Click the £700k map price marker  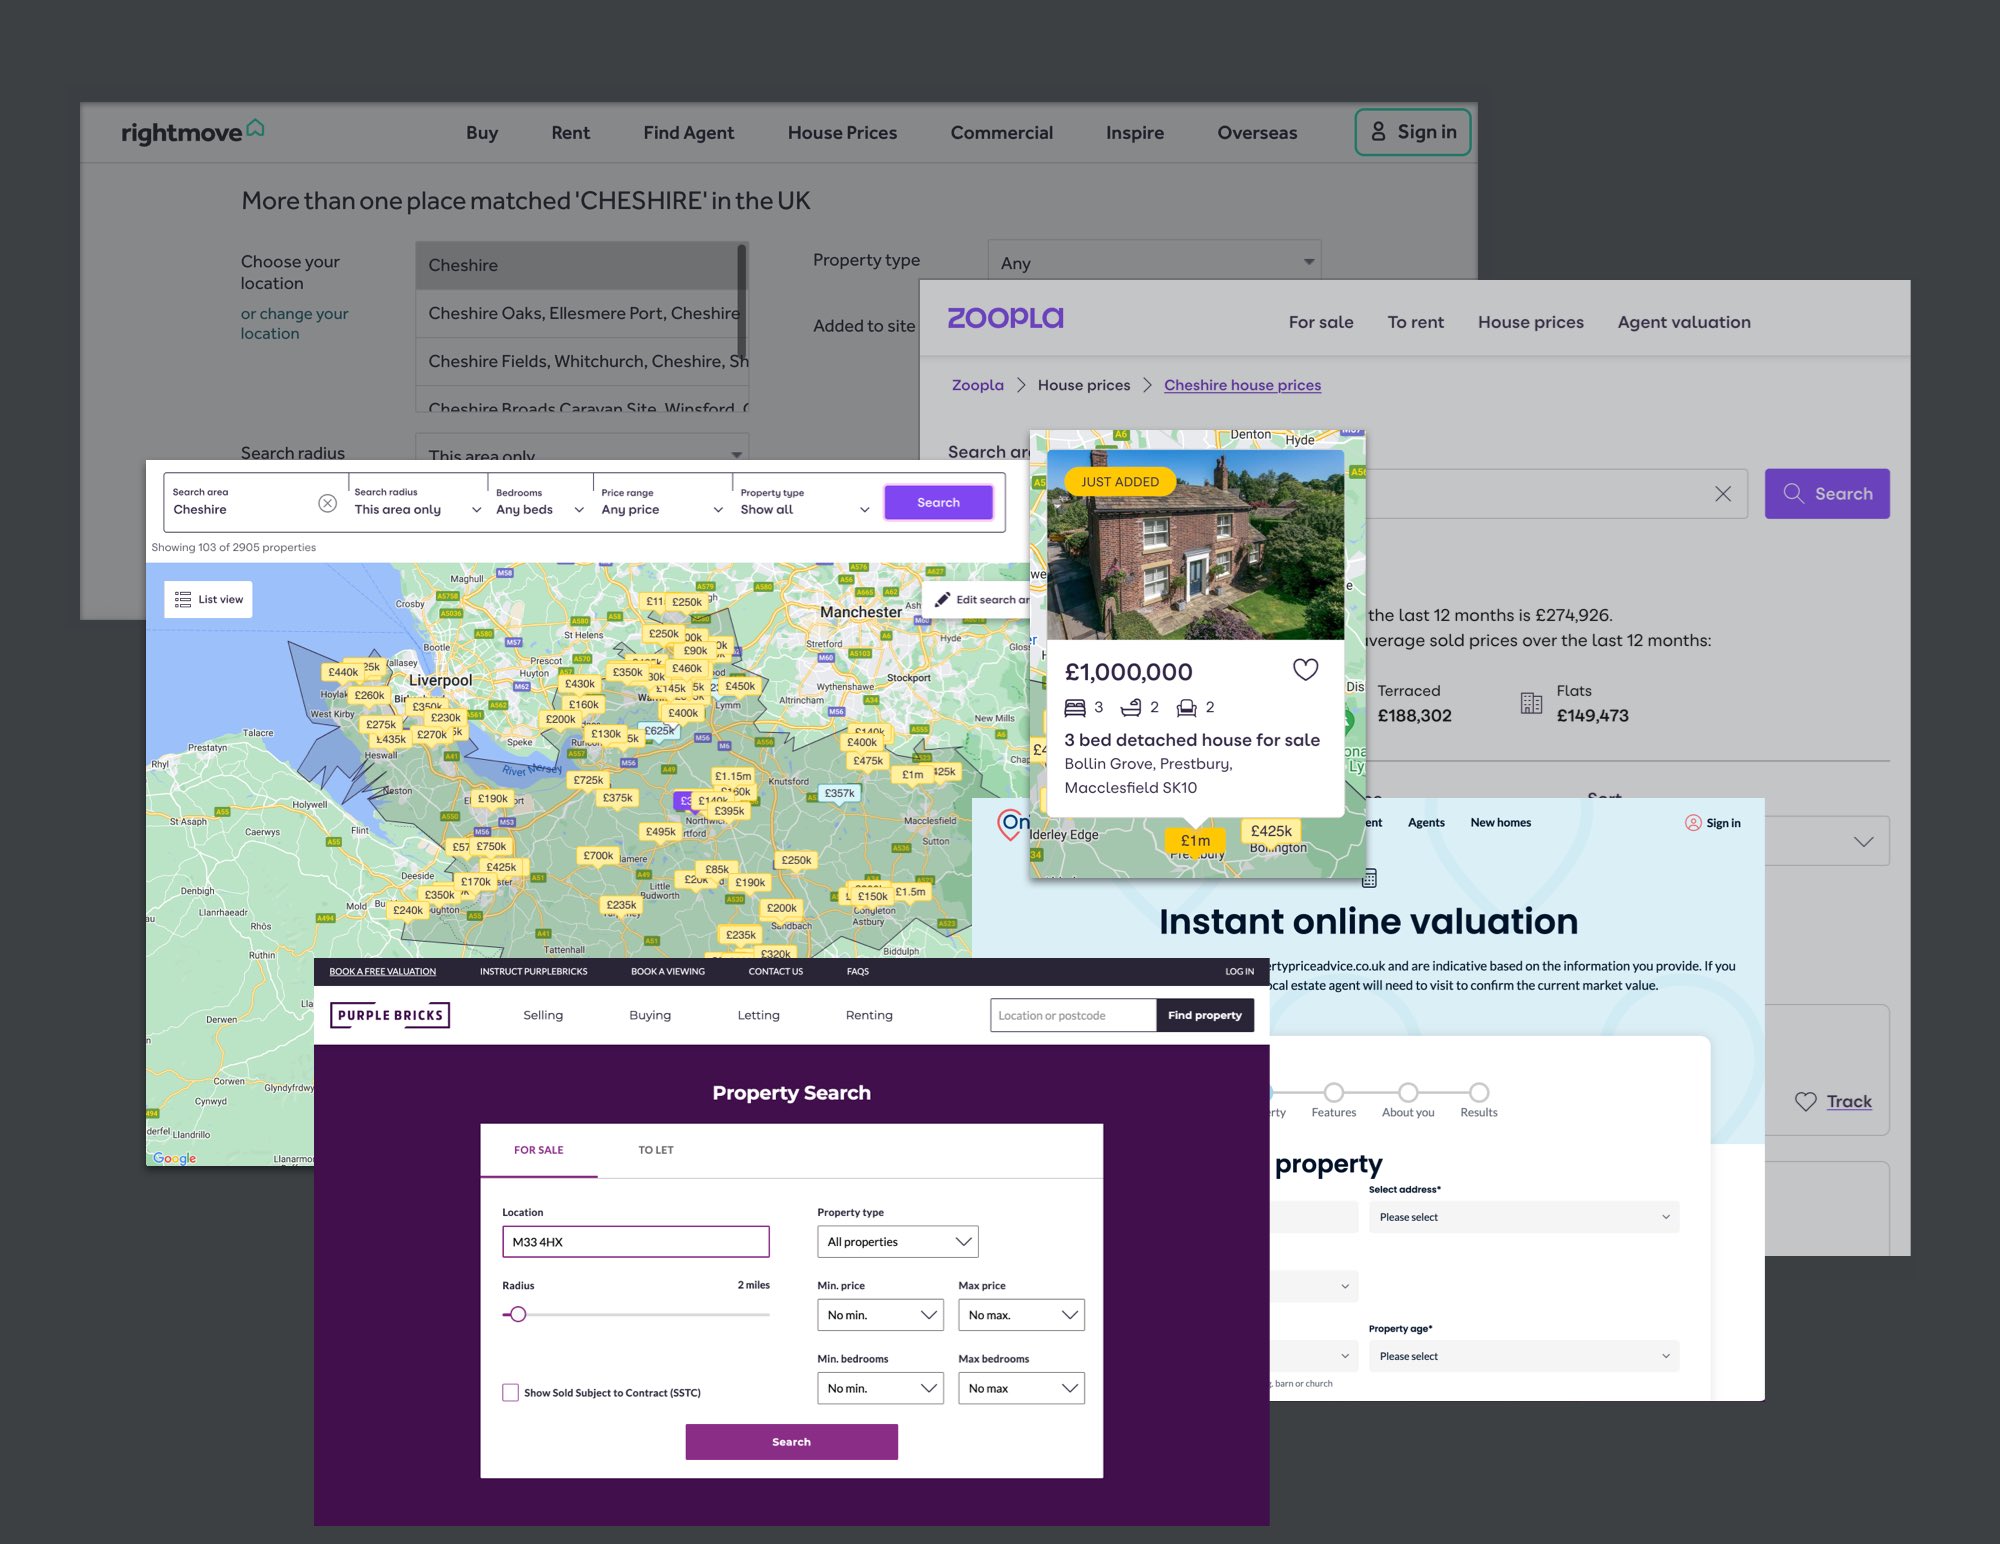(598, 855)
